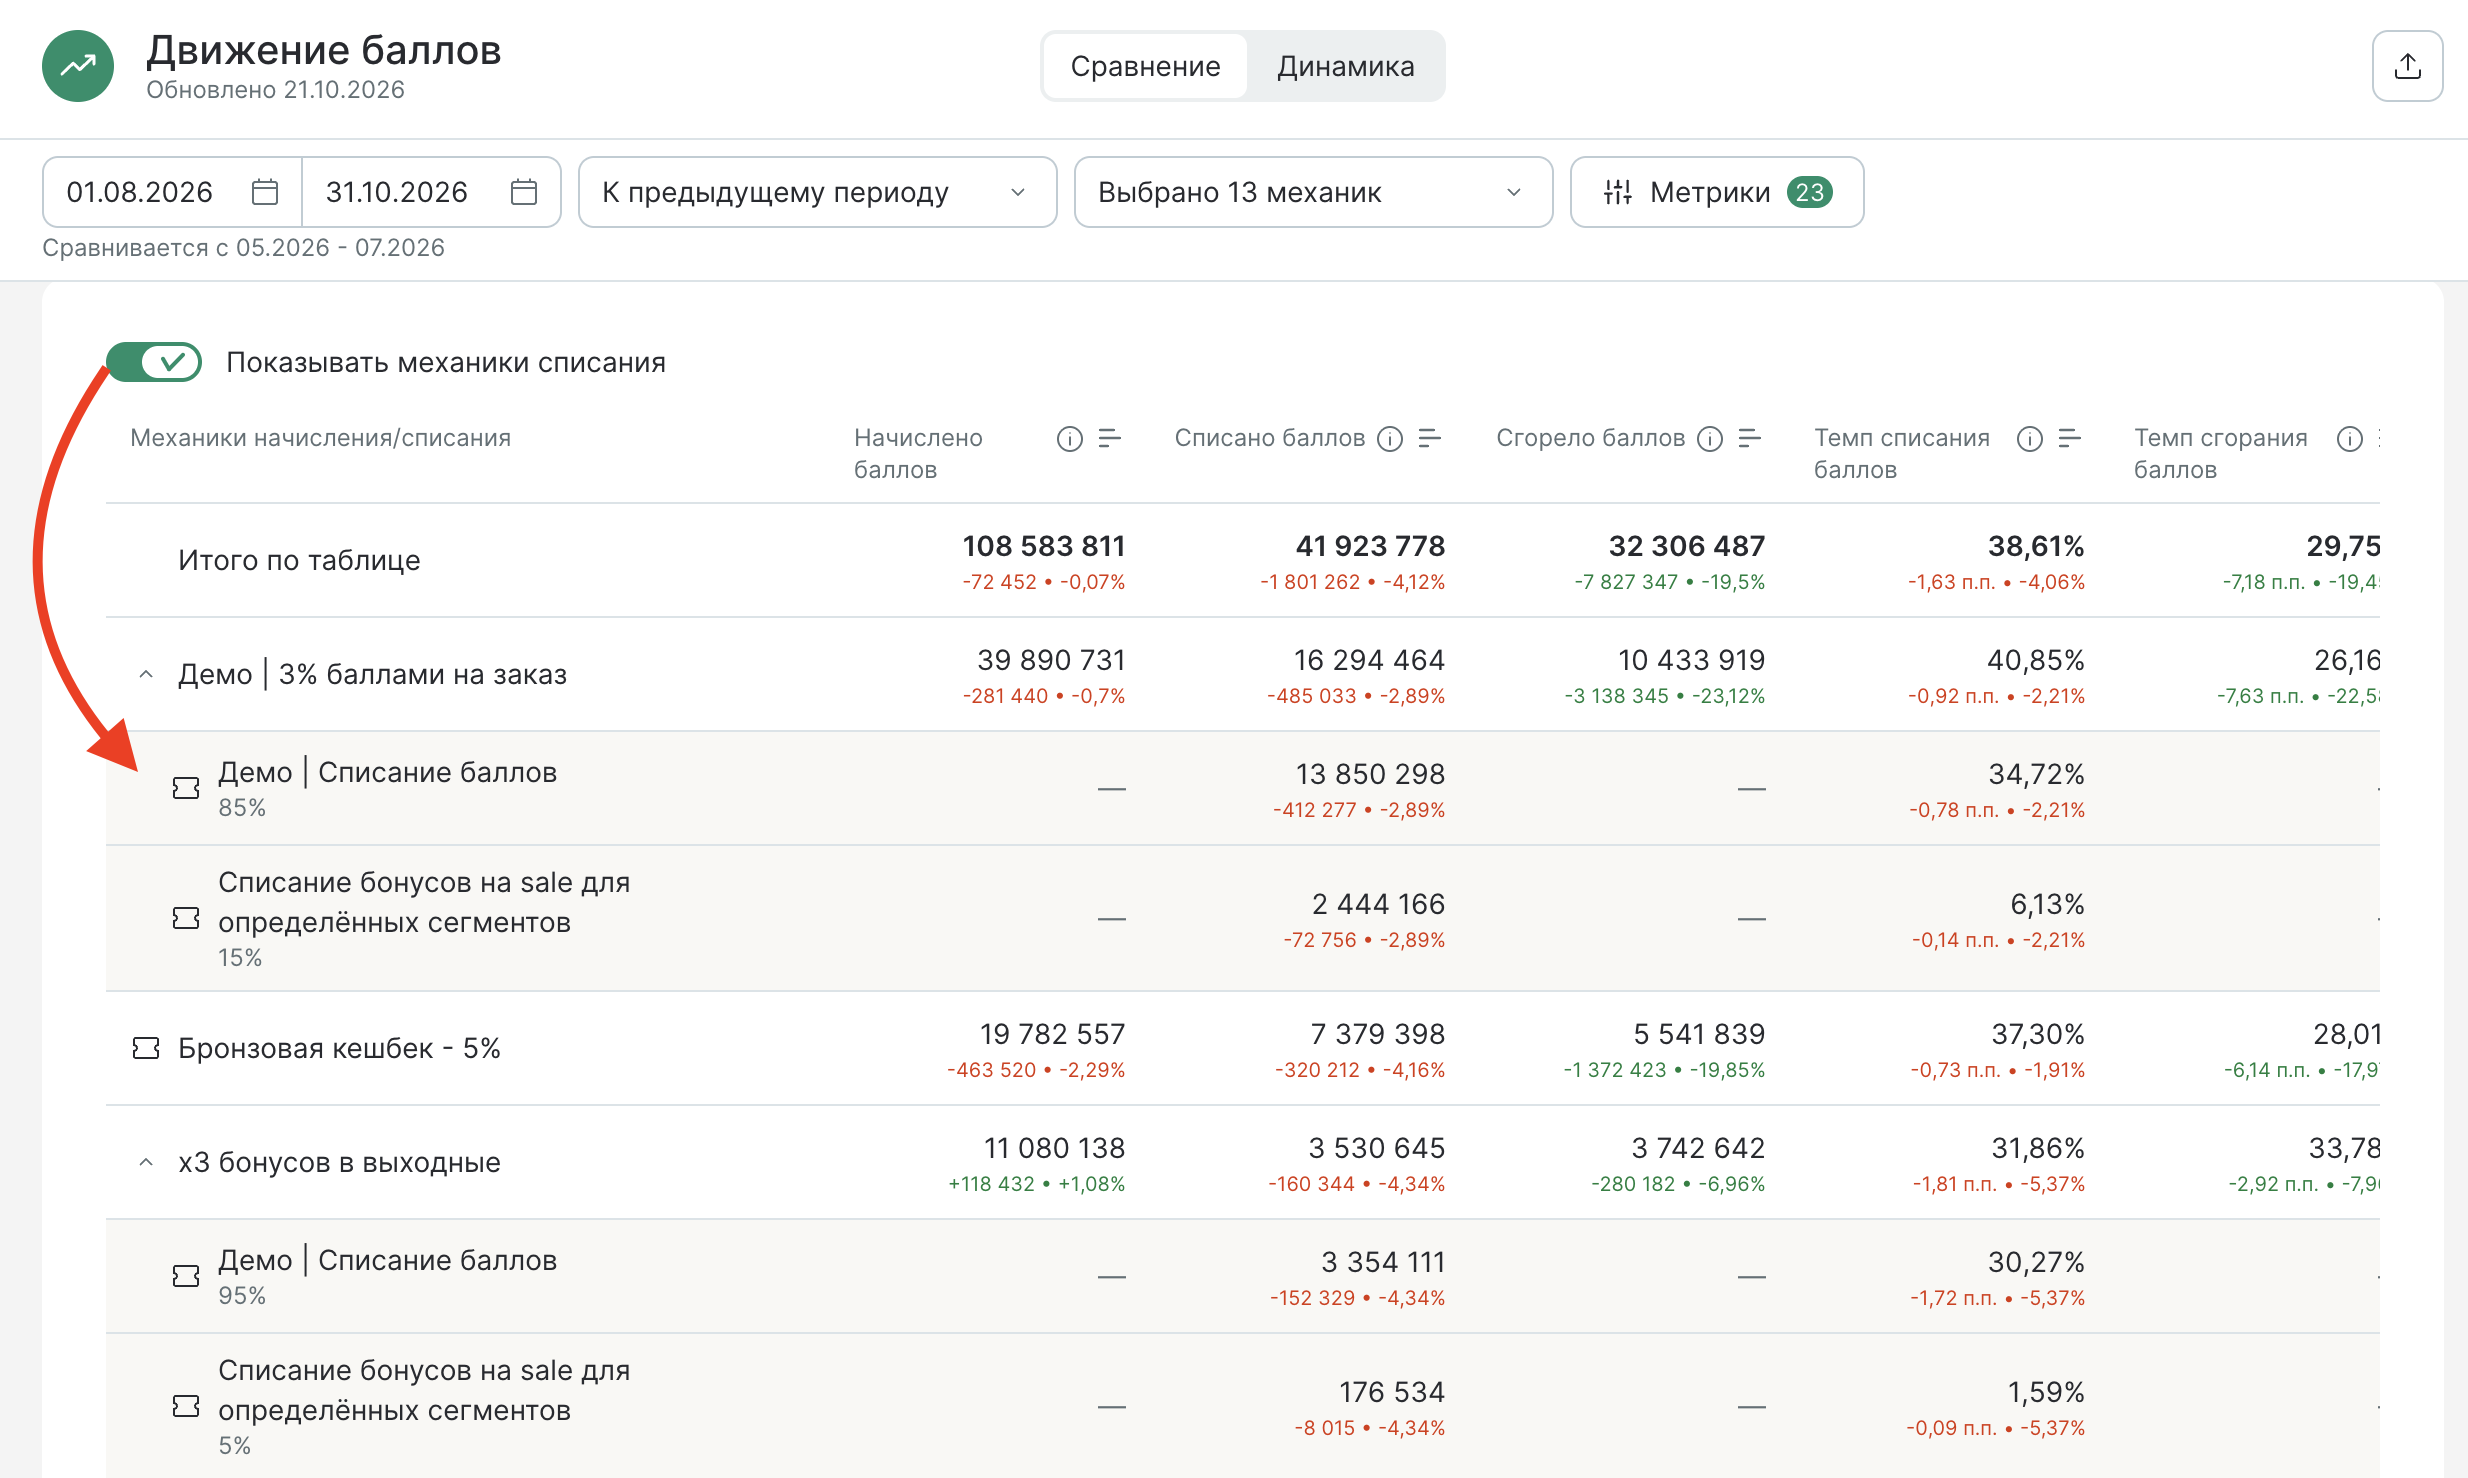This screenshot has height=1478, width=2468.
Task: Click Бронзовая кешбек - 5% row name
Action: click(339, 1048)
